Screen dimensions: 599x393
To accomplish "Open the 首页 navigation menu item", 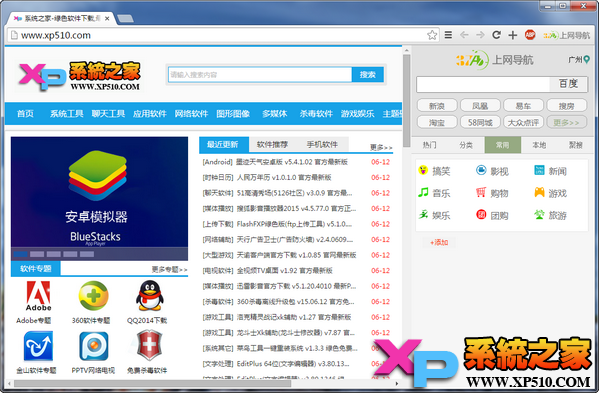I will [25, 113].
